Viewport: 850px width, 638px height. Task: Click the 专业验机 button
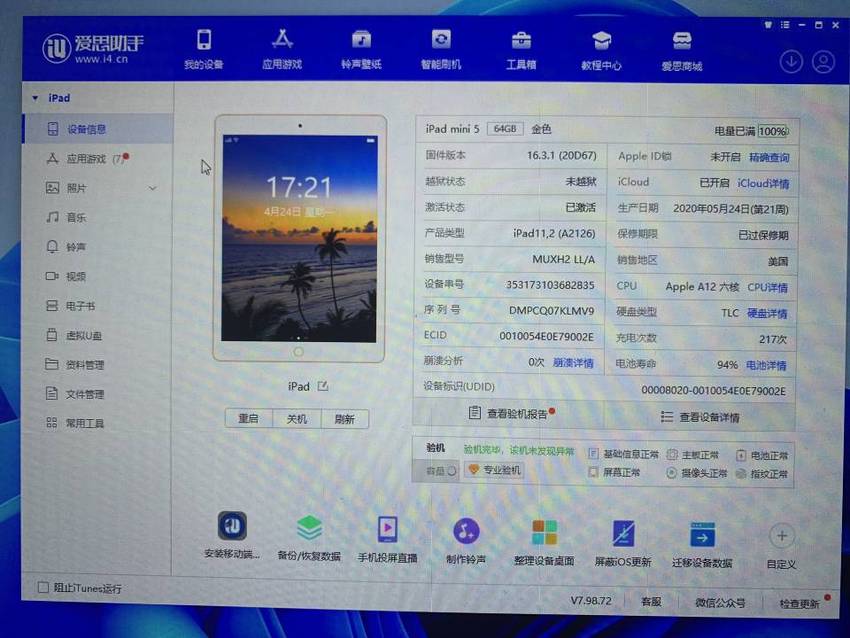tap(494, 470)
